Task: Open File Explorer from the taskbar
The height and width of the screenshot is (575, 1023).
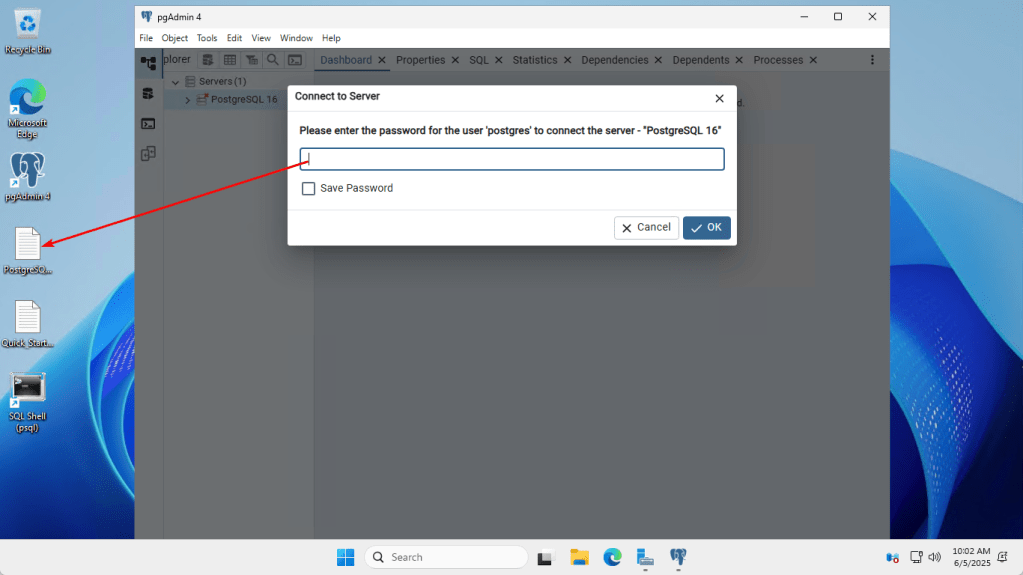Action: pyautogui.click(x=579, y=557)
